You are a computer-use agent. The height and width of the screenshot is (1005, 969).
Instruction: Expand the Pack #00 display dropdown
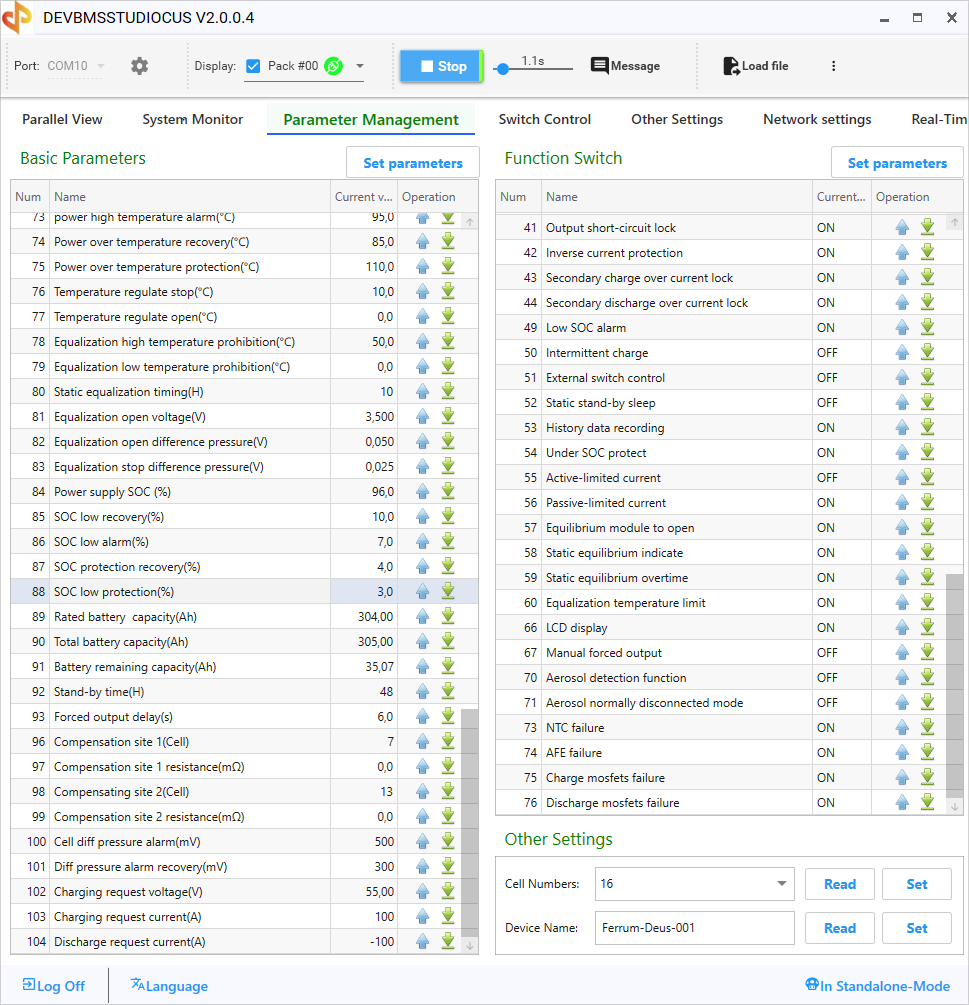[359, 67]
